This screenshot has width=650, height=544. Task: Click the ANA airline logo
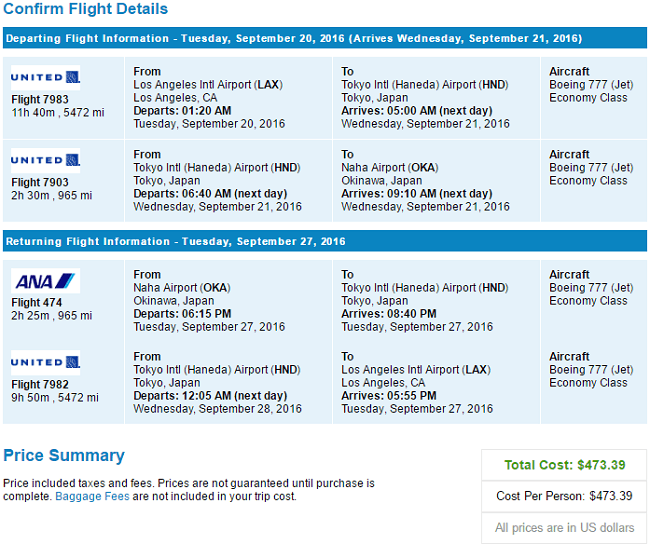point(46,281)
